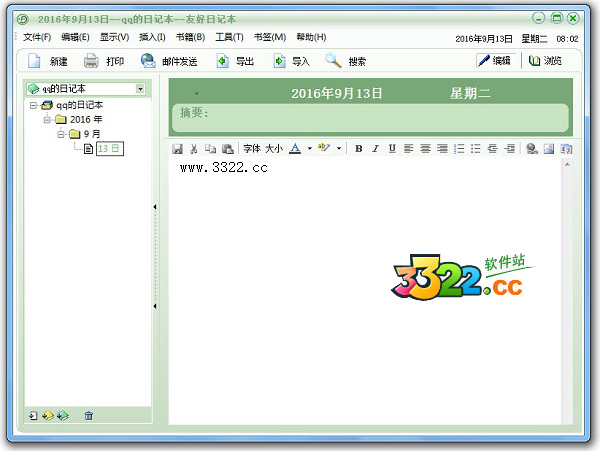Click the editor scrollbar up arrow
The image size is (600, 451).
(x=567, y=164)
